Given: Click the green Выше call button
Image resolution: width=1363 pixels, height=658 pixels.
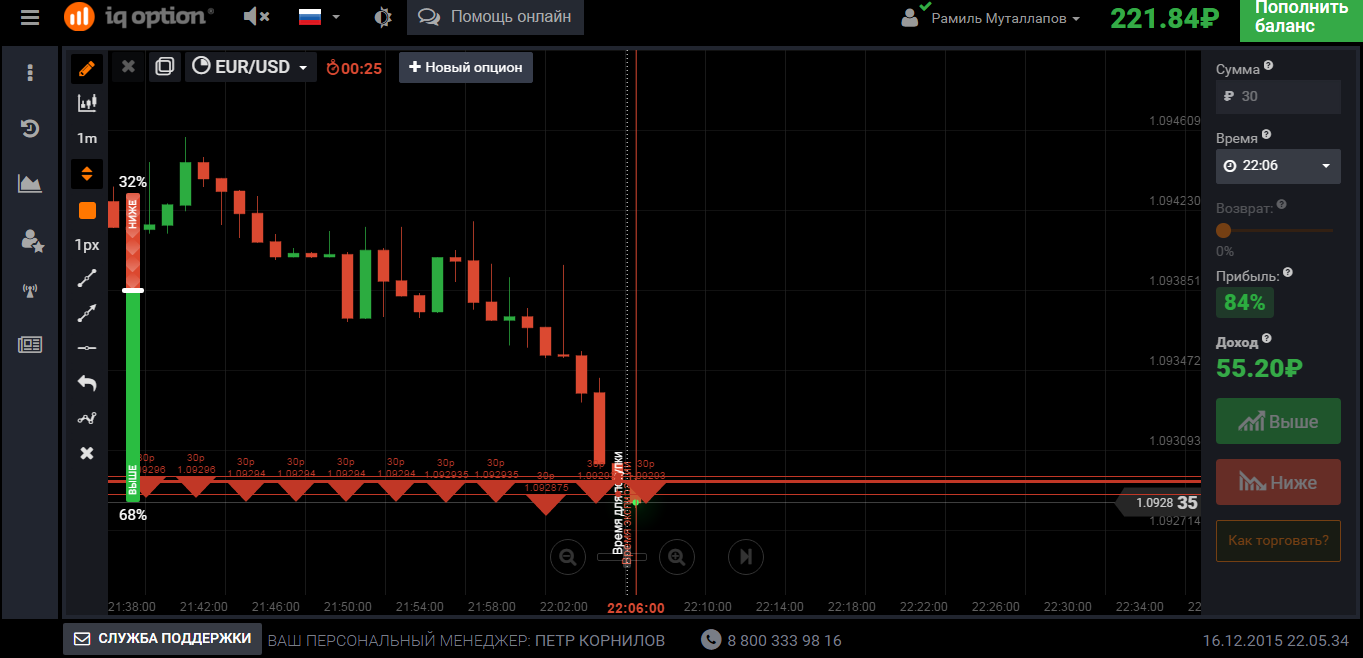Looking at the screenshot, I should tap(1278, 421).
